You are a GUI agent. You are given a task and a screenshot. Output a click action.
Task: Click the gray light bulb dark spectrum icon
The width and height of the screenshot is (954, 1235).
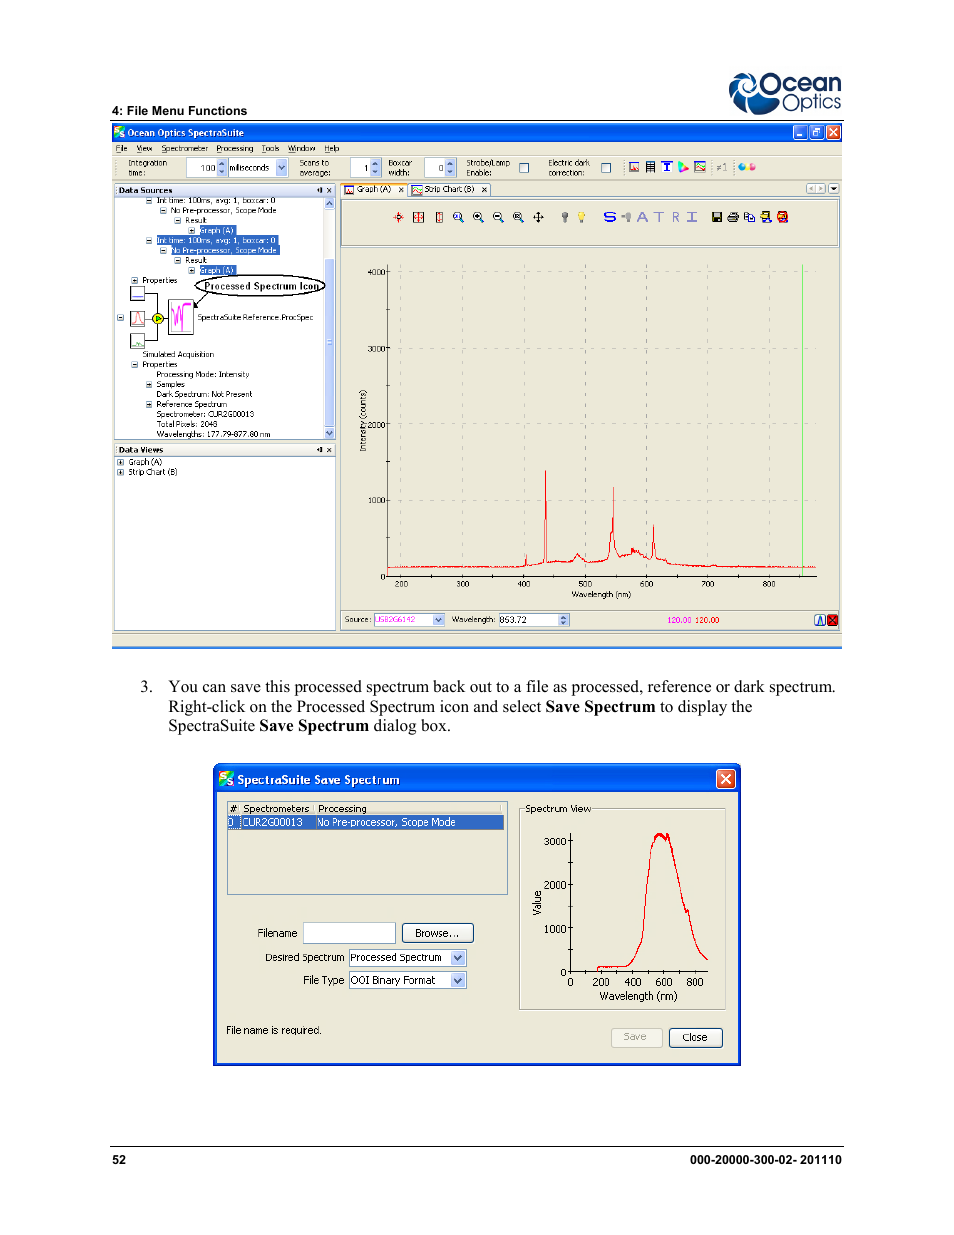[565, 217]
